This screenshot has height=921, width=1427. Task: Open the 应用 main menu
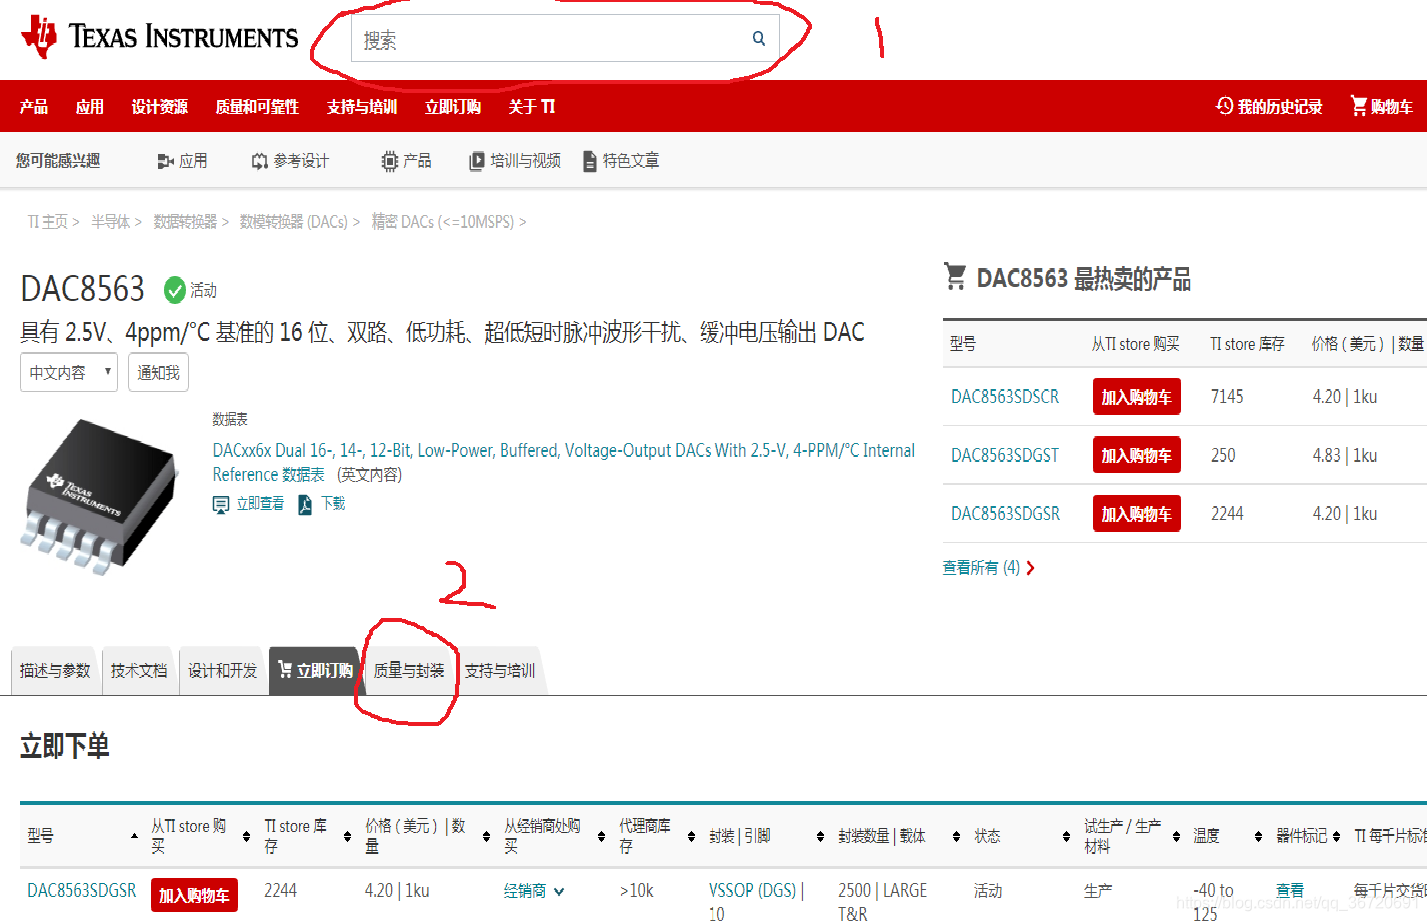[x=90, y=106]
